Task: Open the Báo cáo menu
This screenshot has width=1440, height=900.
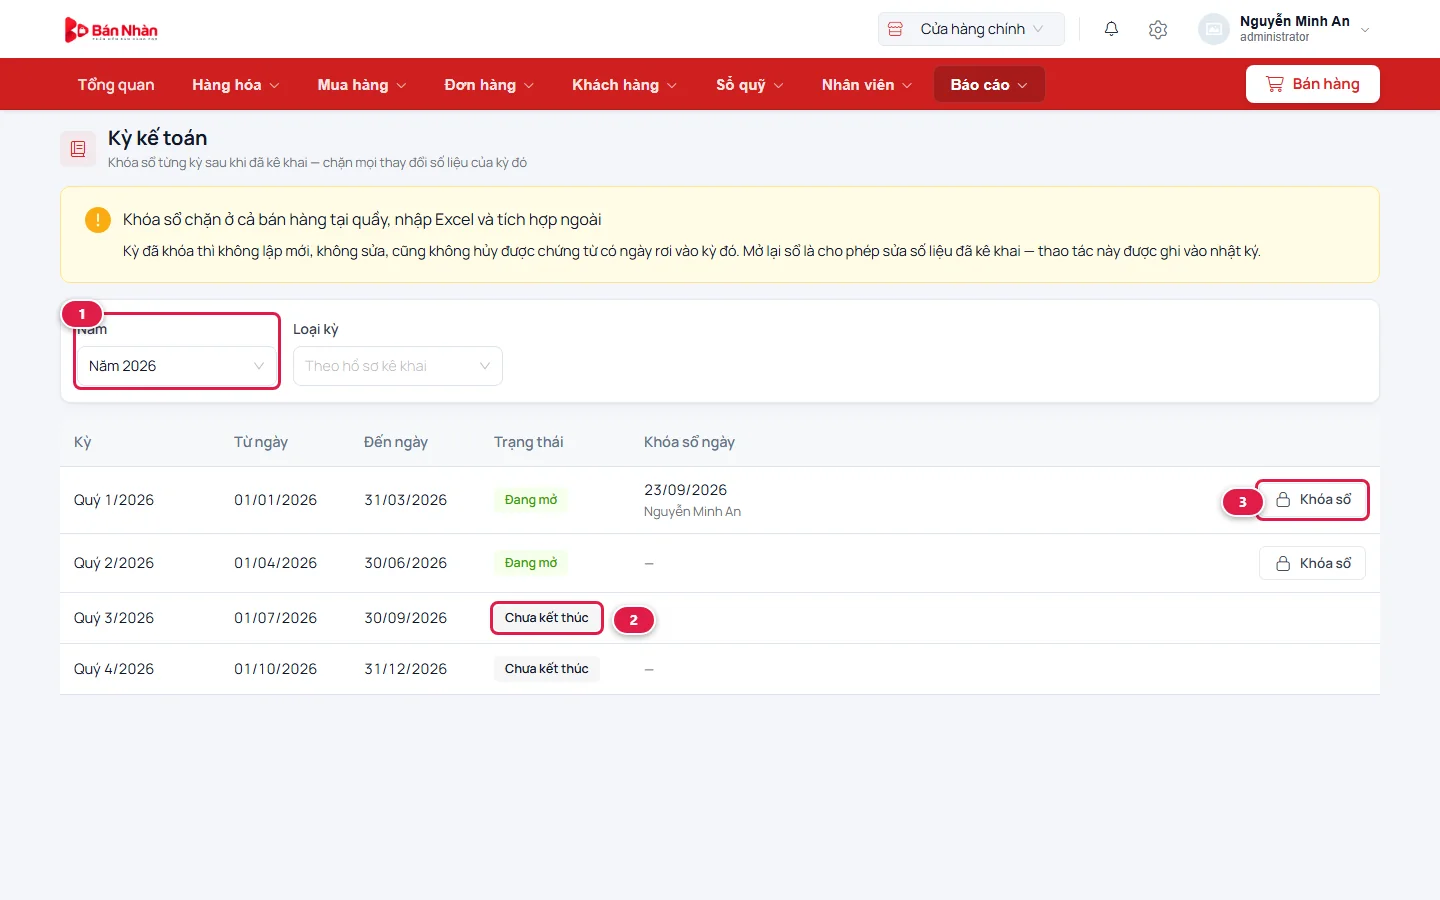Action: coord(989,85)
